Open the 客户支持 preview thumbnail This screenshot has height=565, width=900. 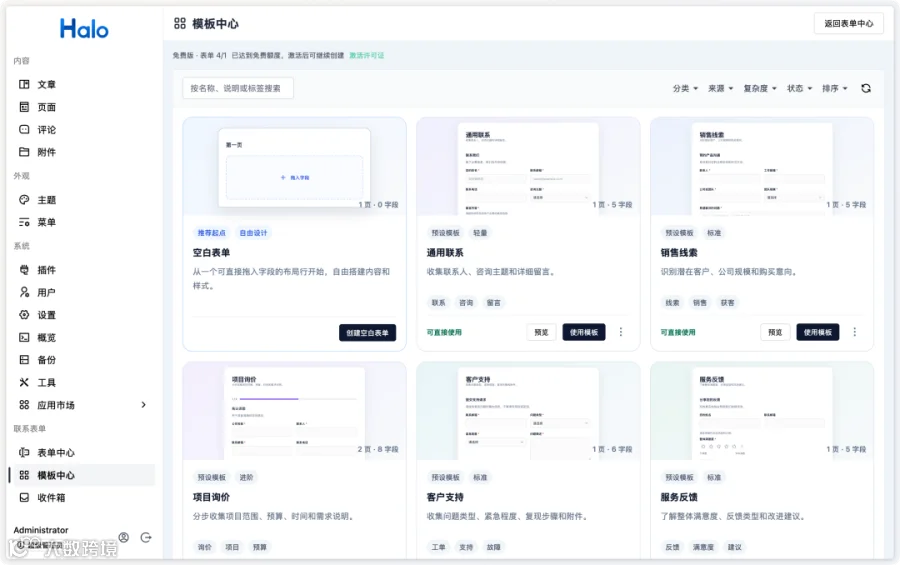[528, 411]
